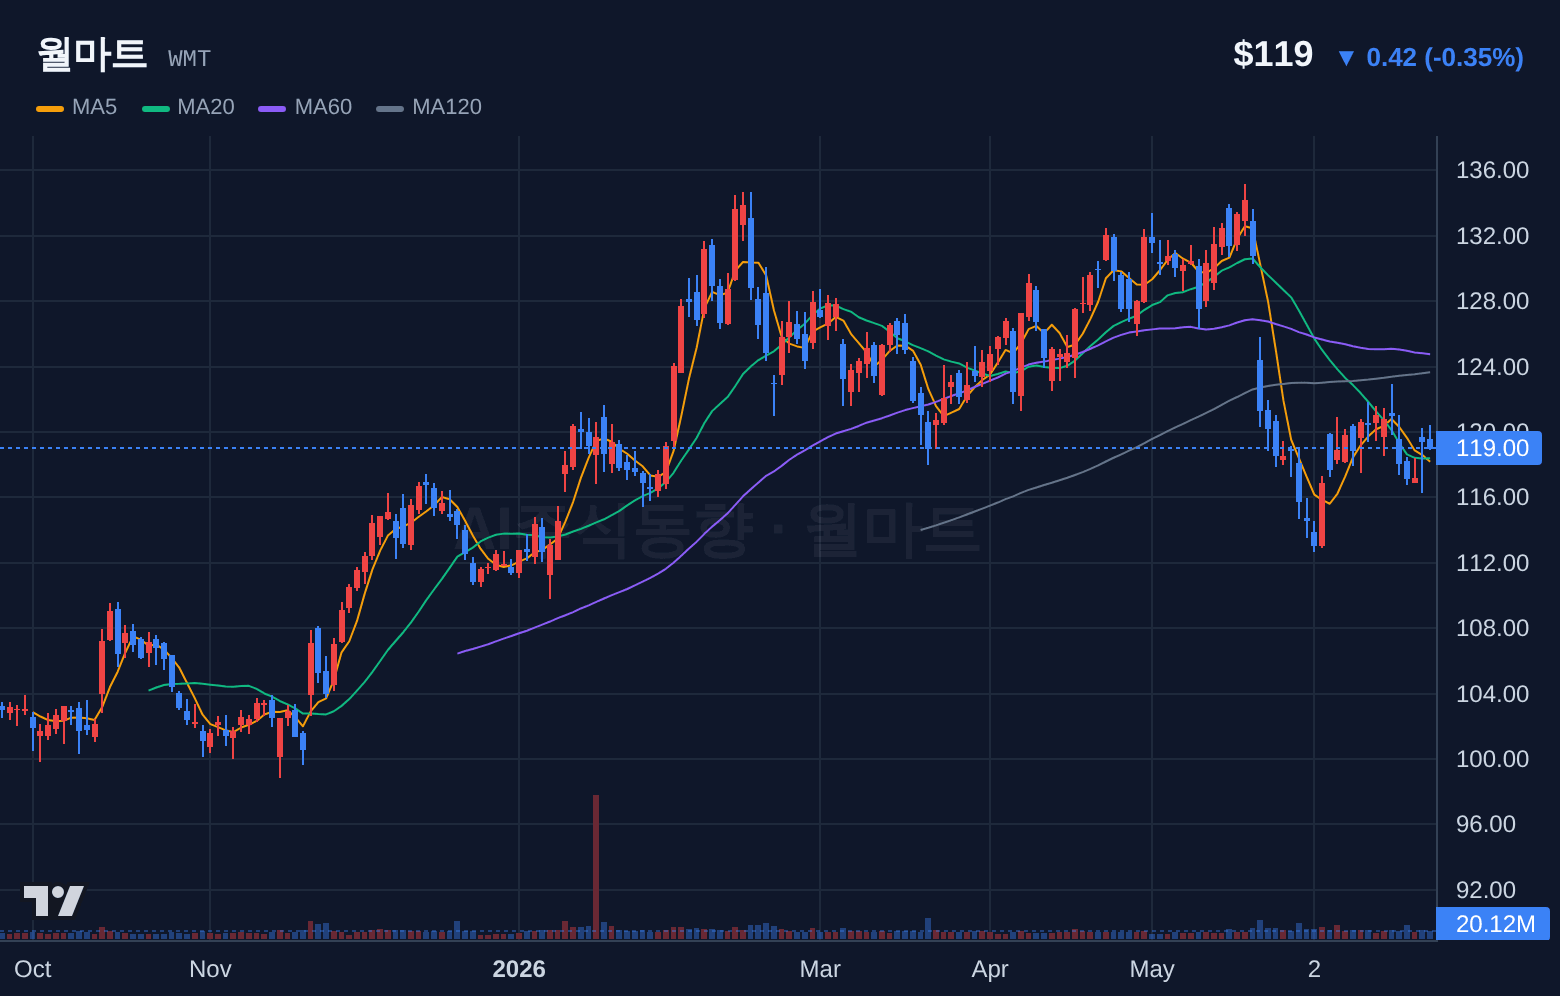Click the purple MA60 legend swatch
The height and width of the screenshot is (996, 1560).
pos(272,108)
